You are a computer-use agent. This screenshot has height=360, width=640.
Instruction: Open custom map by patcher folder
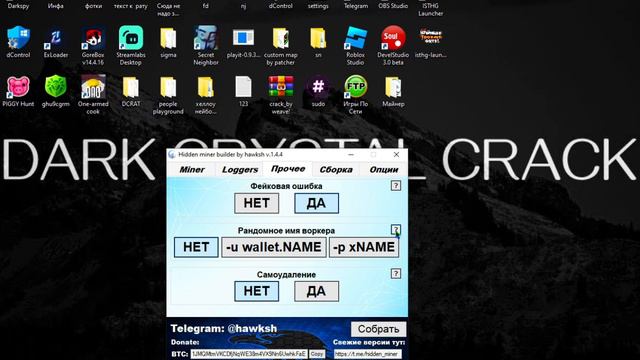click(x=281, y=38)
